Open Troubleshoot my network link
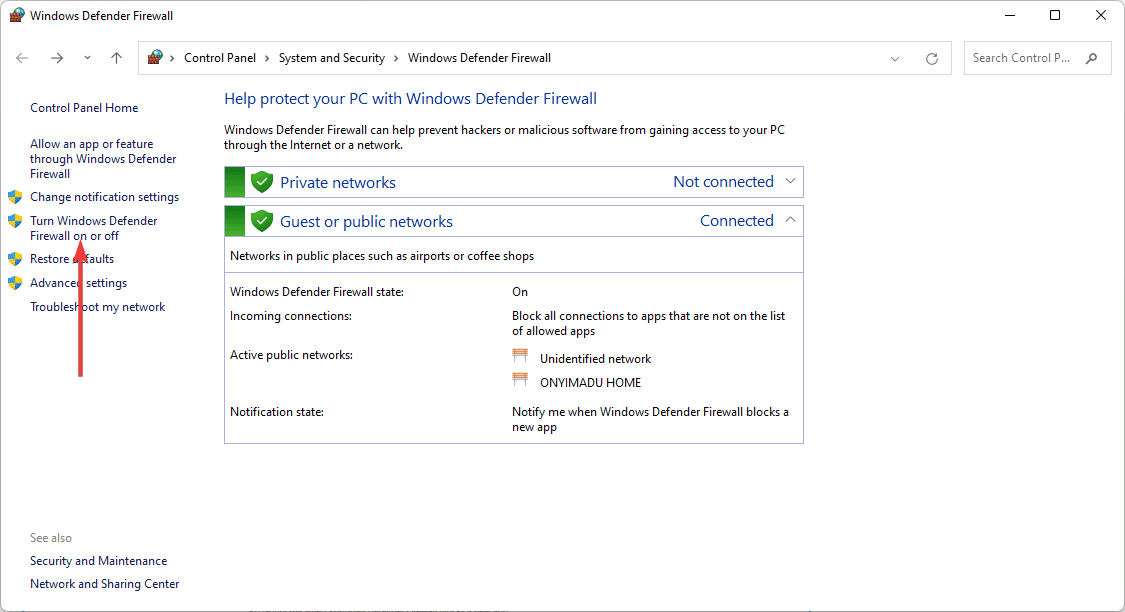The height and width of the screenshot is (612, 1125). click(x=98, y=307)
